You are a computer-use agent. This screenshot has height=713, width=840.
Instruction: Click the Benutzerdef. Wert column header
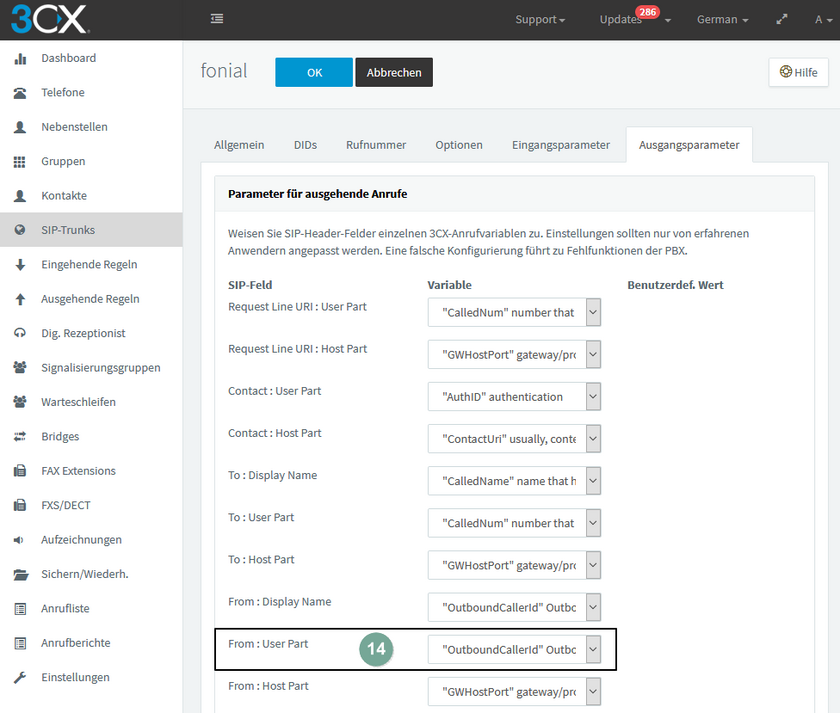point(675,285)
